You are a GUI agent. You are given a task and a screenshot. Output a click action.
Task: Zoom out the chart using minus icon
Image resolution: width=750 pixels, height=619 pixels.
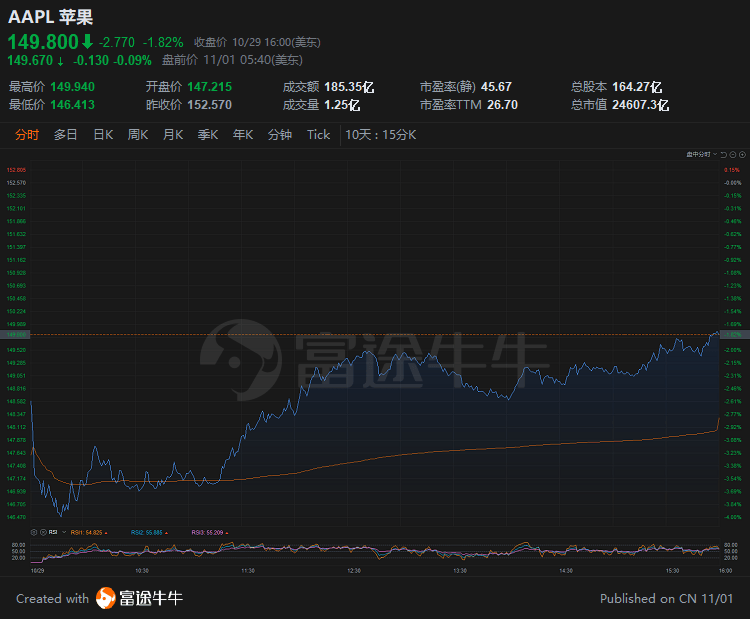733,155
